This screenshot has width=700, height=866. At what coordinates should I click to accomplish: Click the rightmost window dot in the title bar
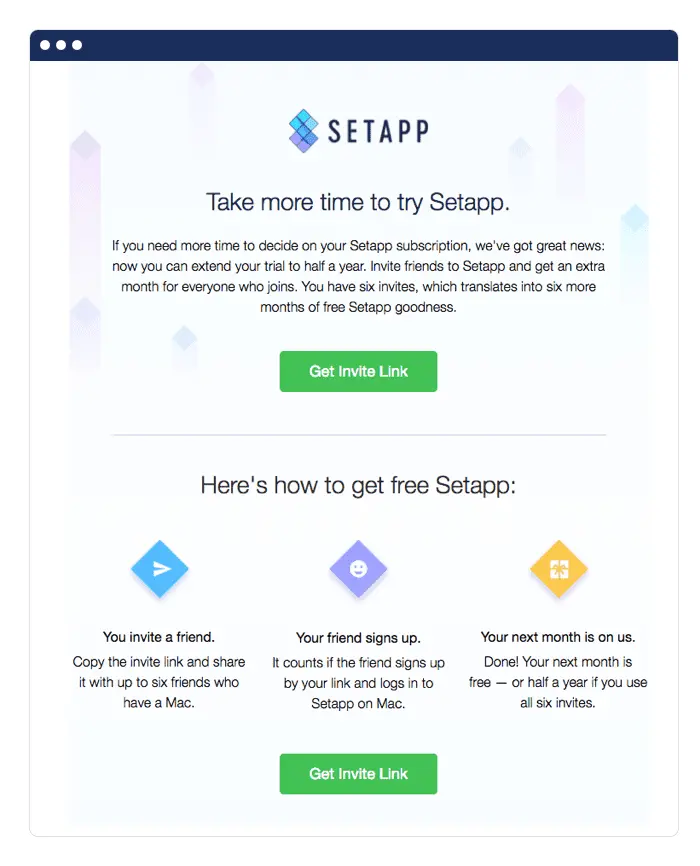(76, 44)
